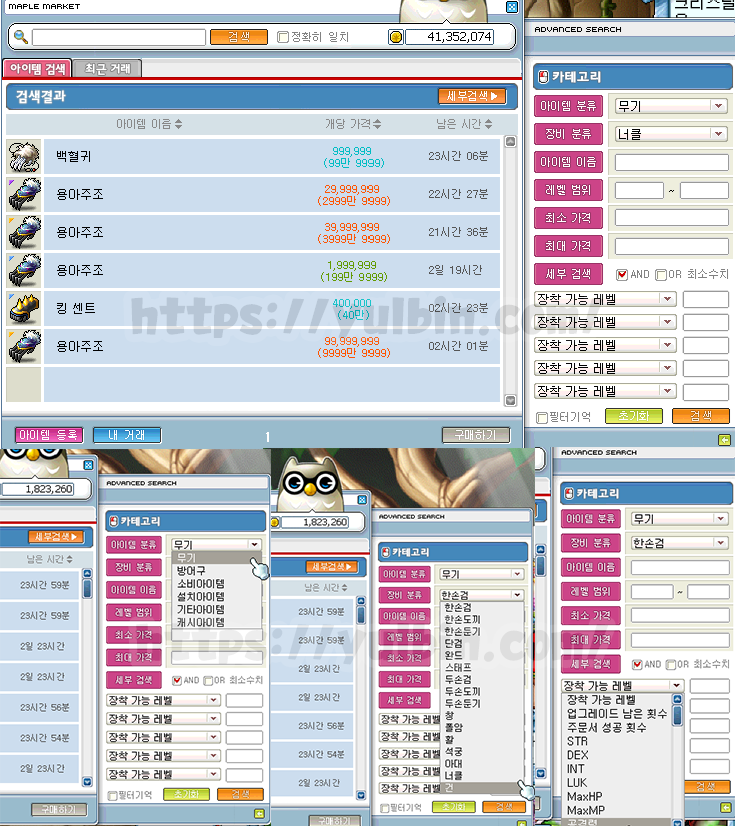Viewport: 735px width, 826px height.
Task: Select the 용아주조 icon priced 1,999,999
Action: coord(24,270)
